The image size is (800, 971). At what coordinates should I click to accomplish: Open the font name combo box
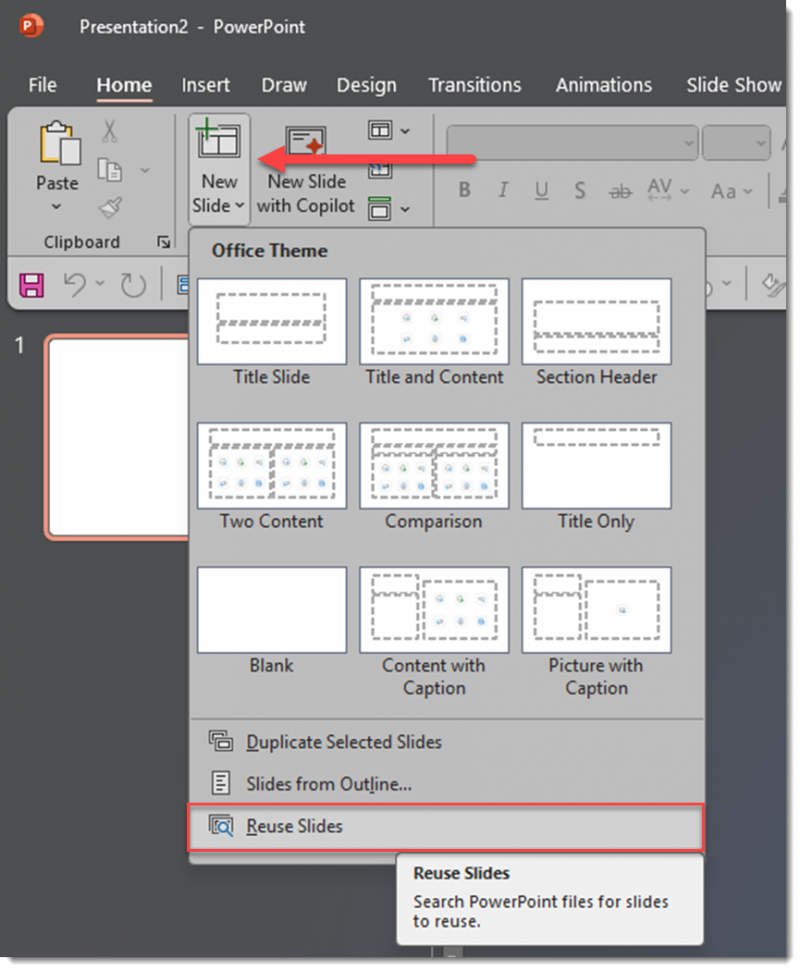[570, 142]
